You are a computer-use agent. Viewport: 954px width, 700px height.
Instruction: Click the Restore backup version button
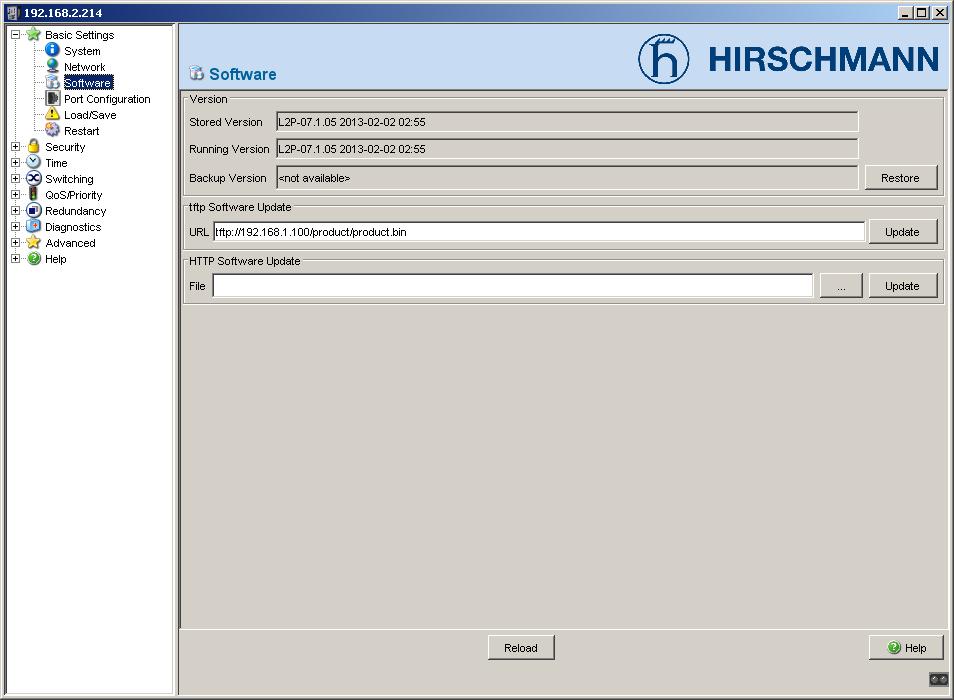point(900,178)
